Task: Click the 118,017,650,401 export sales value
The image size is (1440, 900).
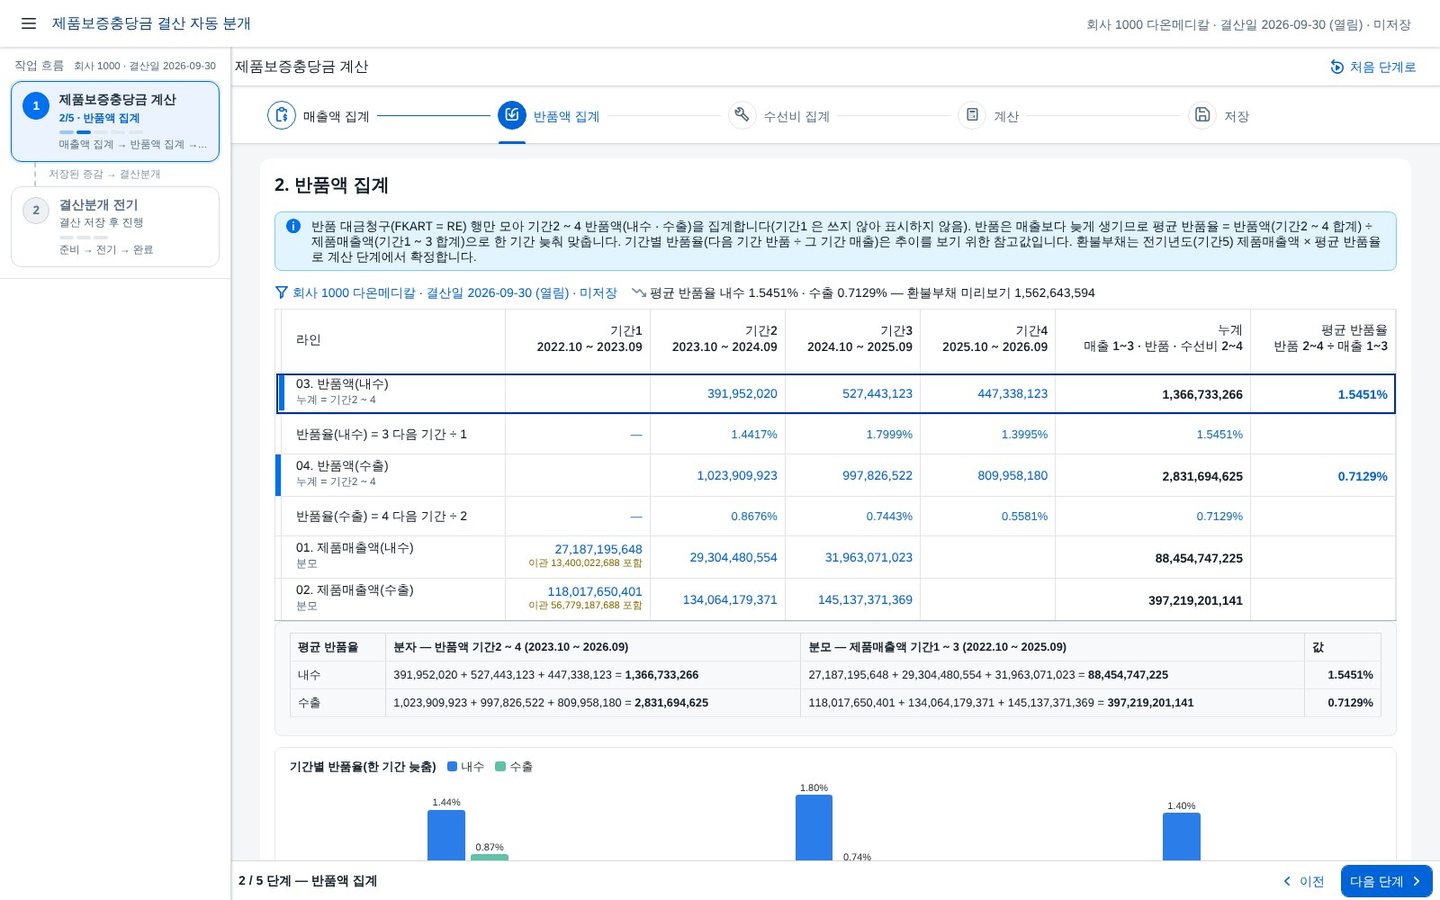Action: coord(594,591)
